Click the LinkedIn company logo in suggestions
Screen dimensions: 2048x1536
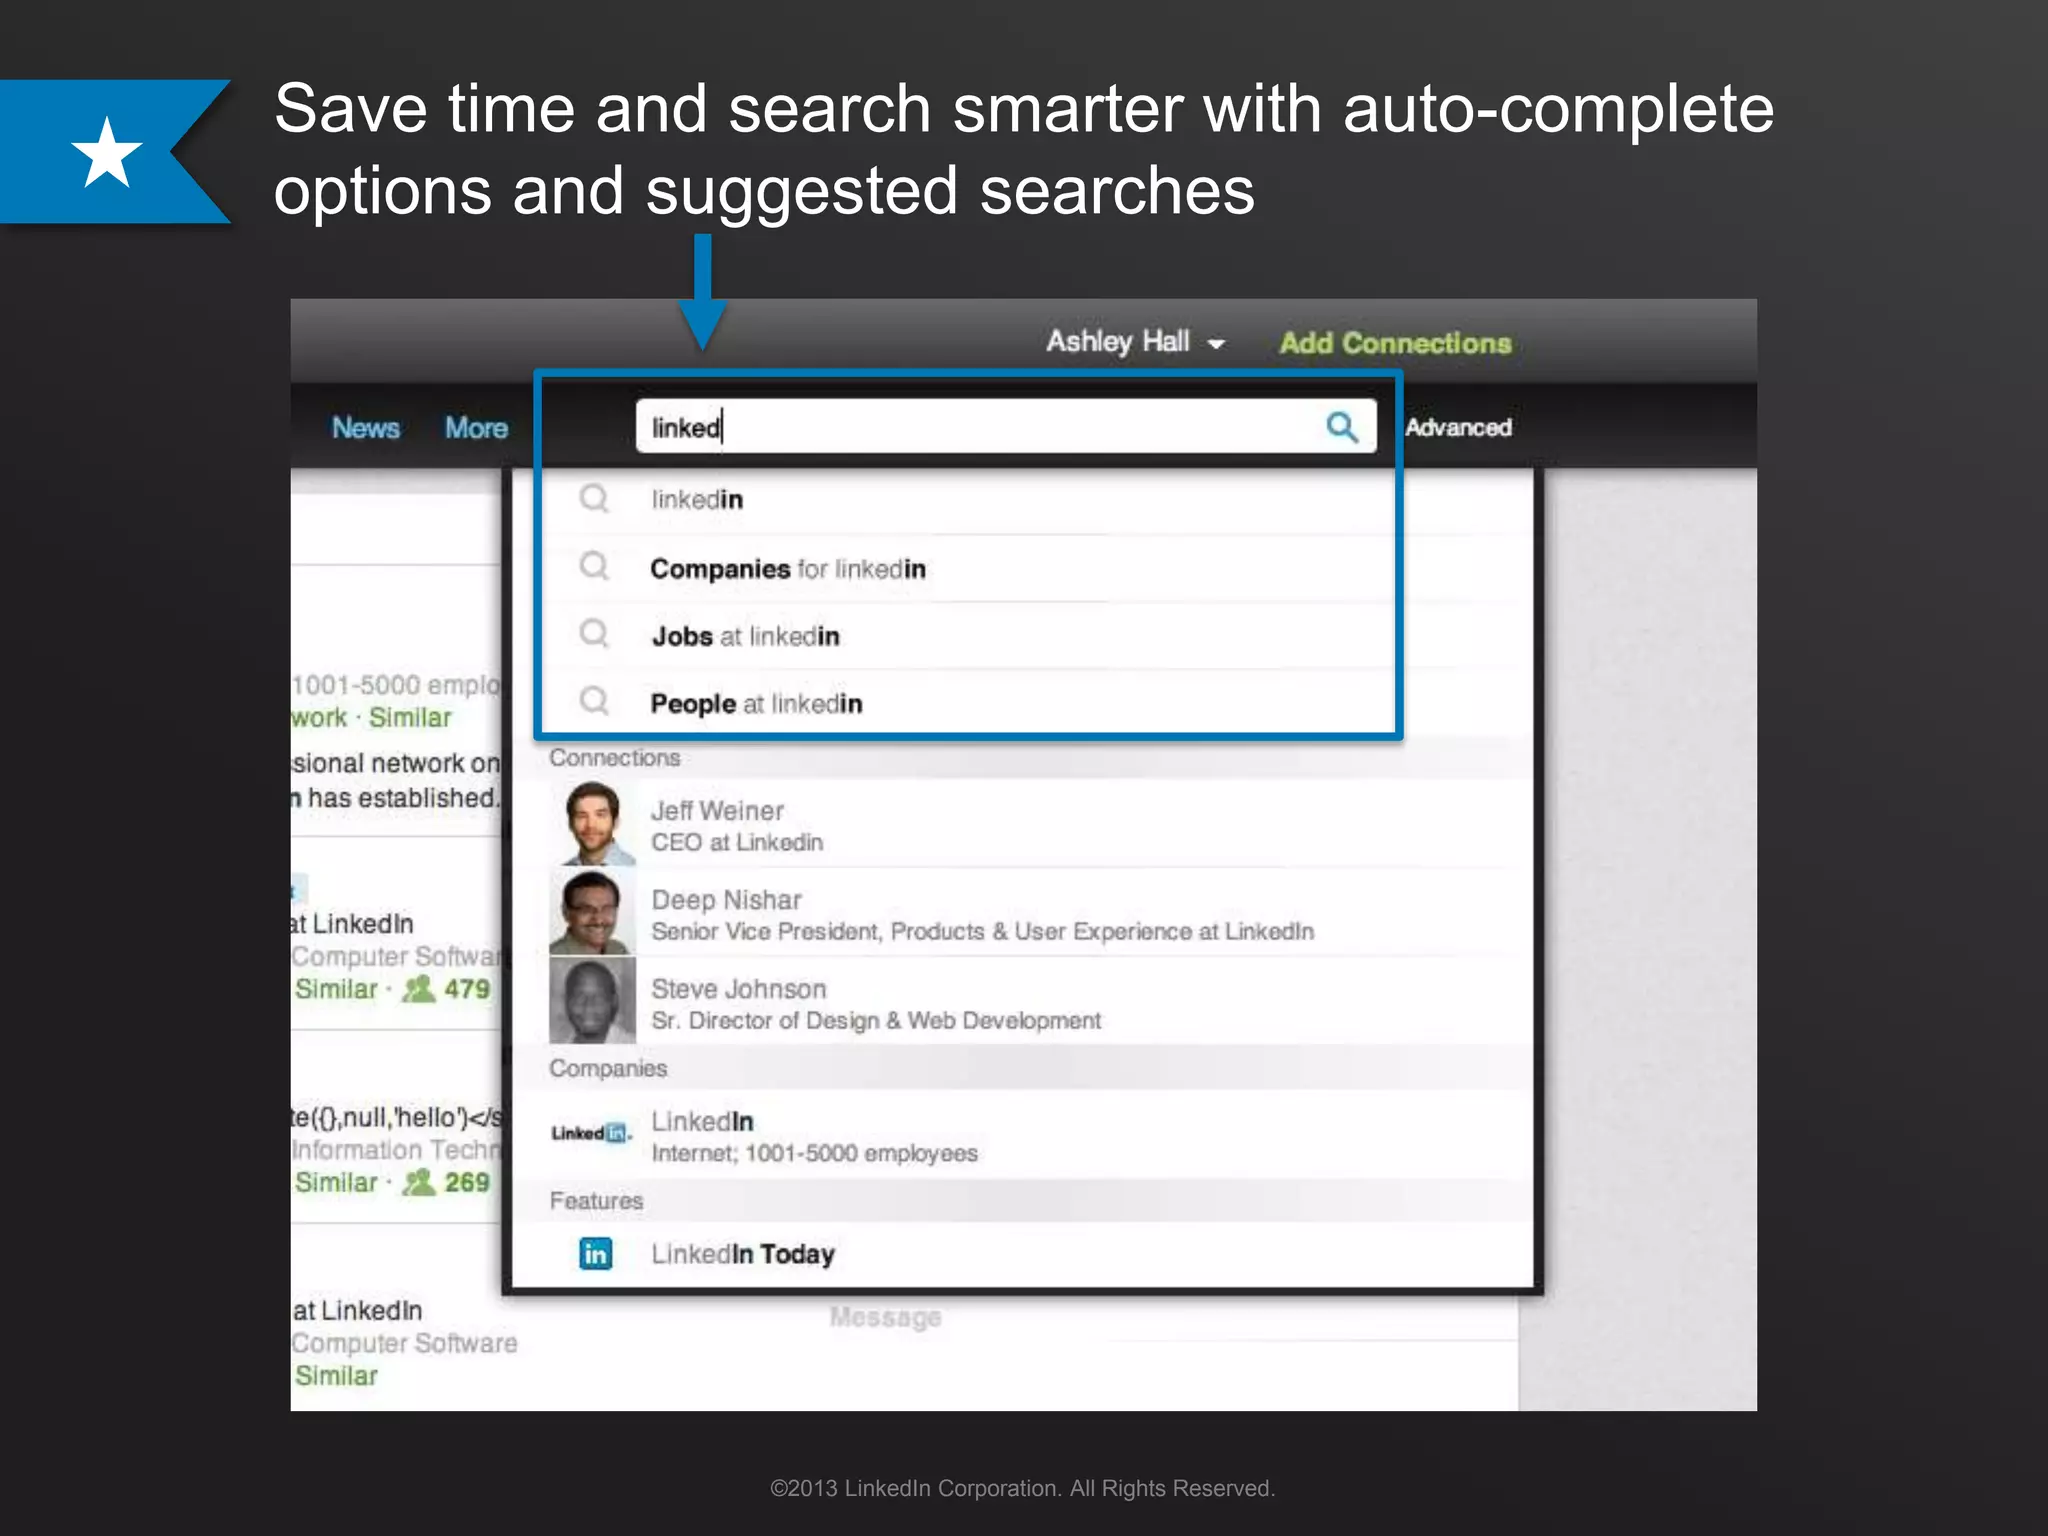[591, 1133]
